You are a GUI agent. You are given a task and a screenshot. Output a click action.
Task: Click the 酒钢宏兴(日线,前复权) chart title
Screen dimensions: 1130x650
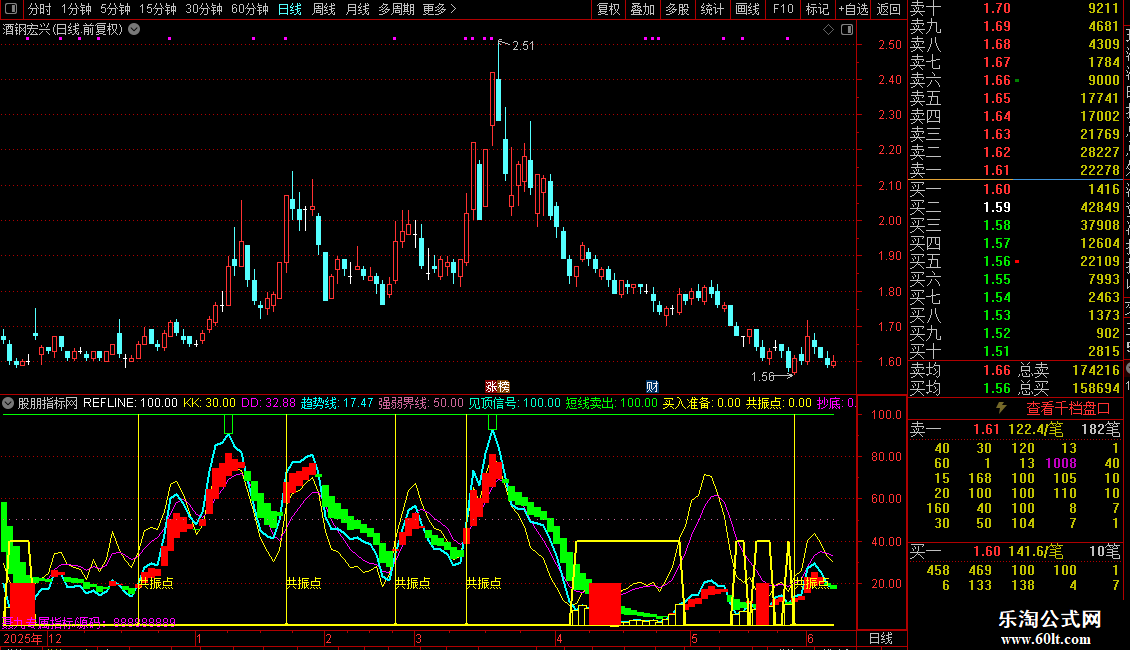coord(63,30)
